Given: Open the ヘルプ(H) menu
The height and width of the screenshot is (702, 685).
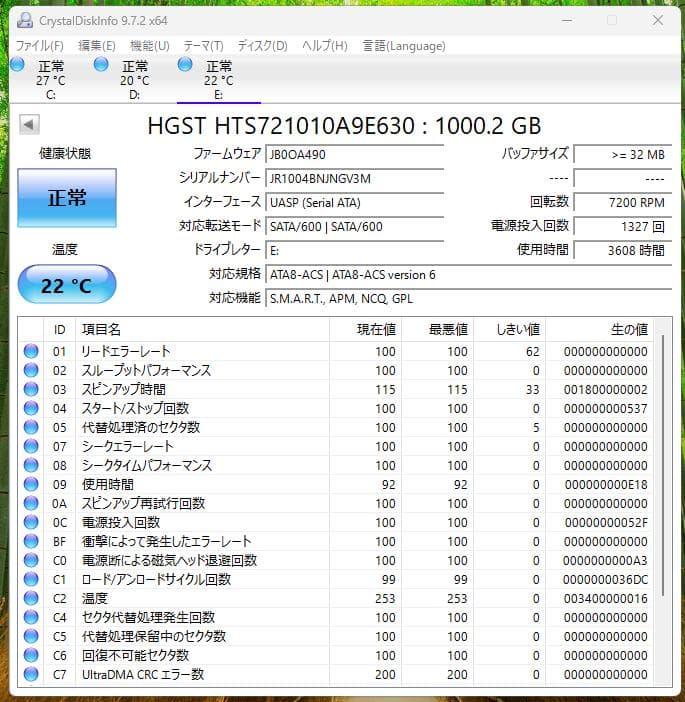Looking at the screenshot, I should (325, 46).
